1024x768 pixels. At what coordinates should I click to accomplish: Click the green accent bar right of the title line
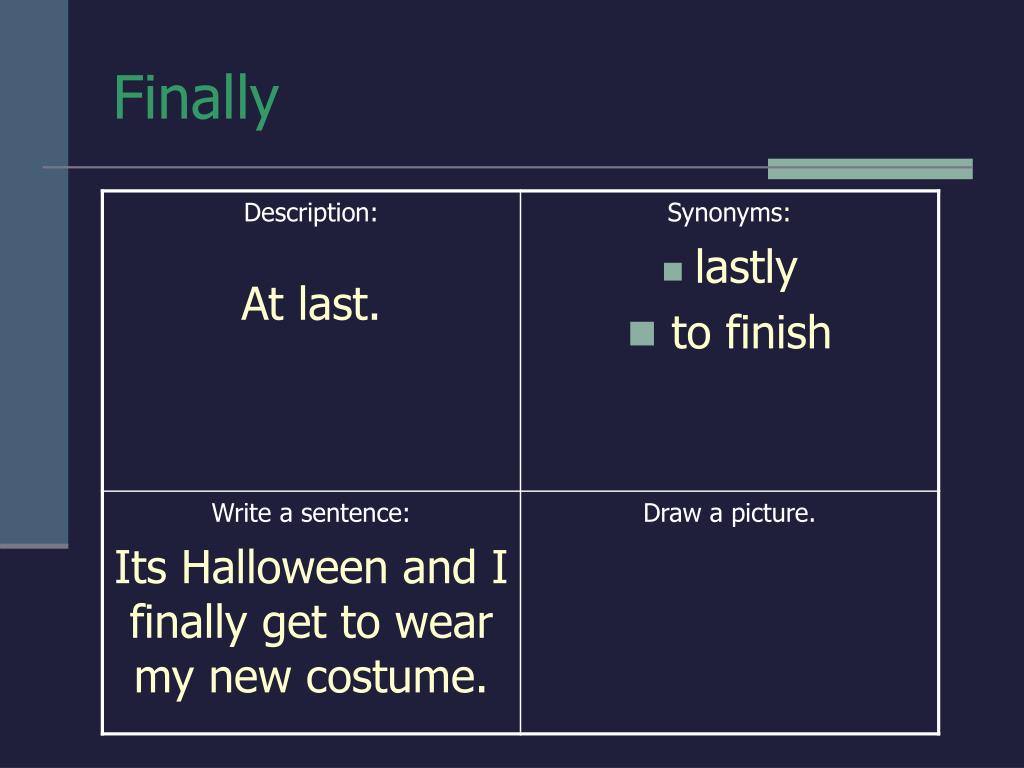[x=870, y=168]
